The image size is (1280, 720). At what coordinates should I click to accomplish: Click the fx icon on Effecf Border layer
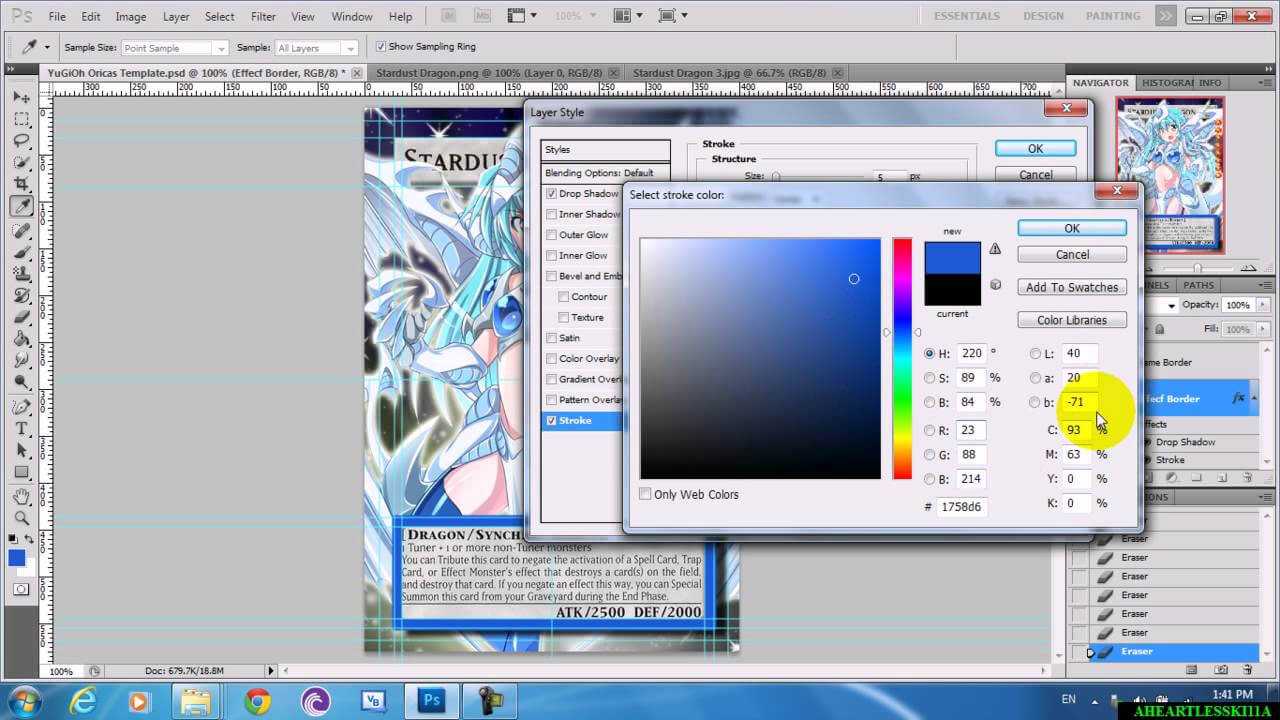[1239, 398]
